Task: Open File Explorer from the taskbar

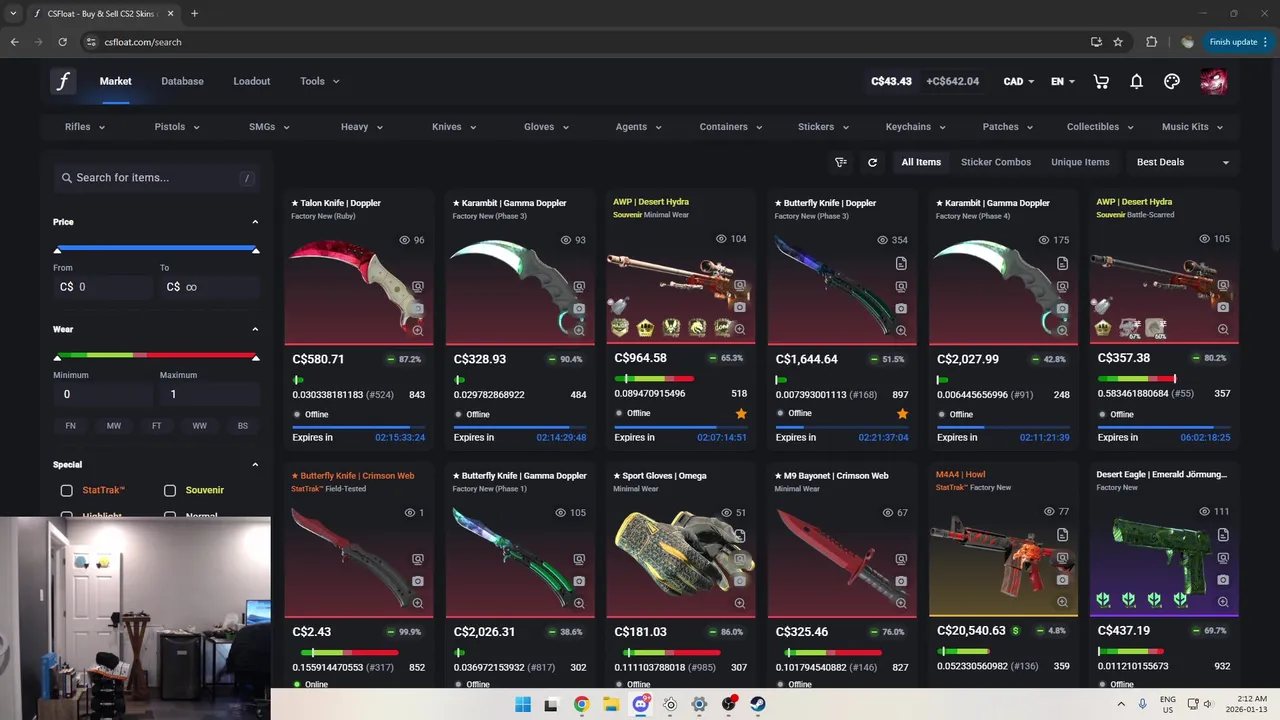Action: tap(610, 704)
